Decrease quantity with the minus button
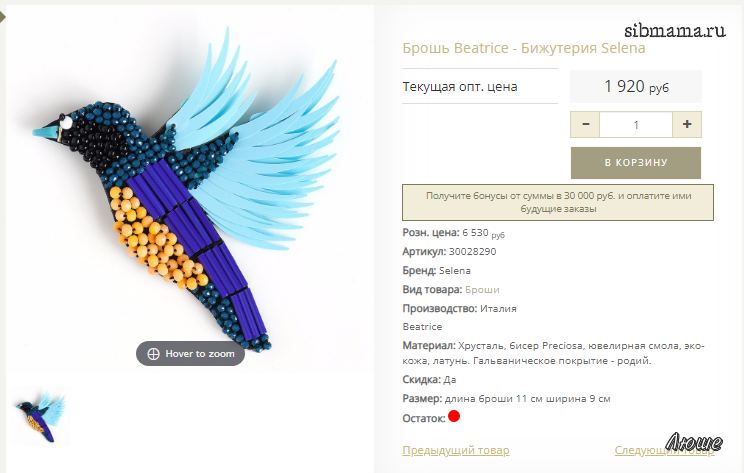The image size is (744, 473). pyautogui.click(x=585, y=124)
